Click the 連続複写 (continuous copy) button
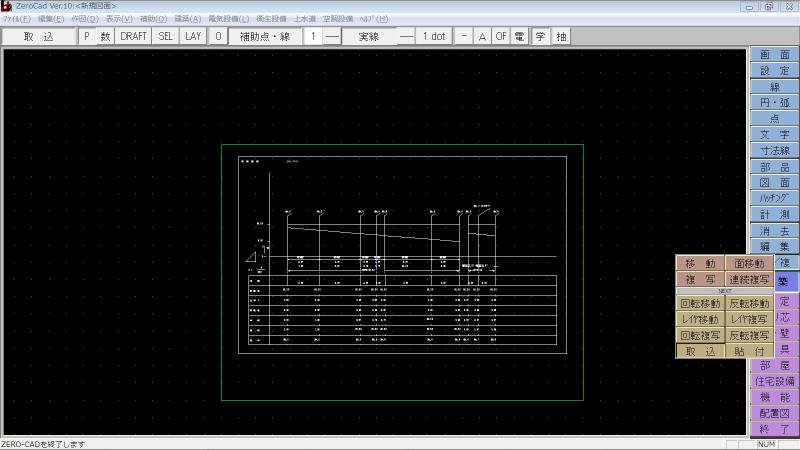This screenshot has height=450, width=800. (749, 279)
